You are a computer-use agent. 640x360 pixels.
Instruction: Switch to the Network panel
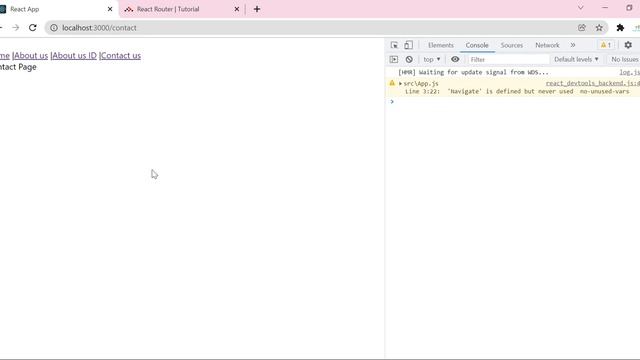click(x=547, y=45)
